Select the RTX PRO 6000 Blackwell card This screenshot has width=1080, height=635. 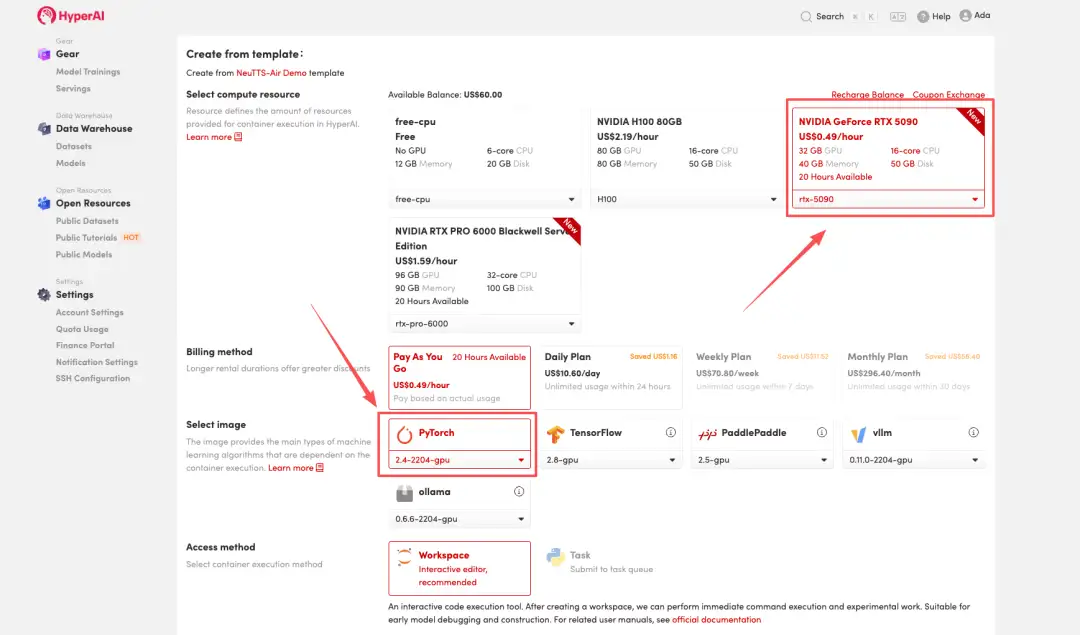(x=484, y=276)
